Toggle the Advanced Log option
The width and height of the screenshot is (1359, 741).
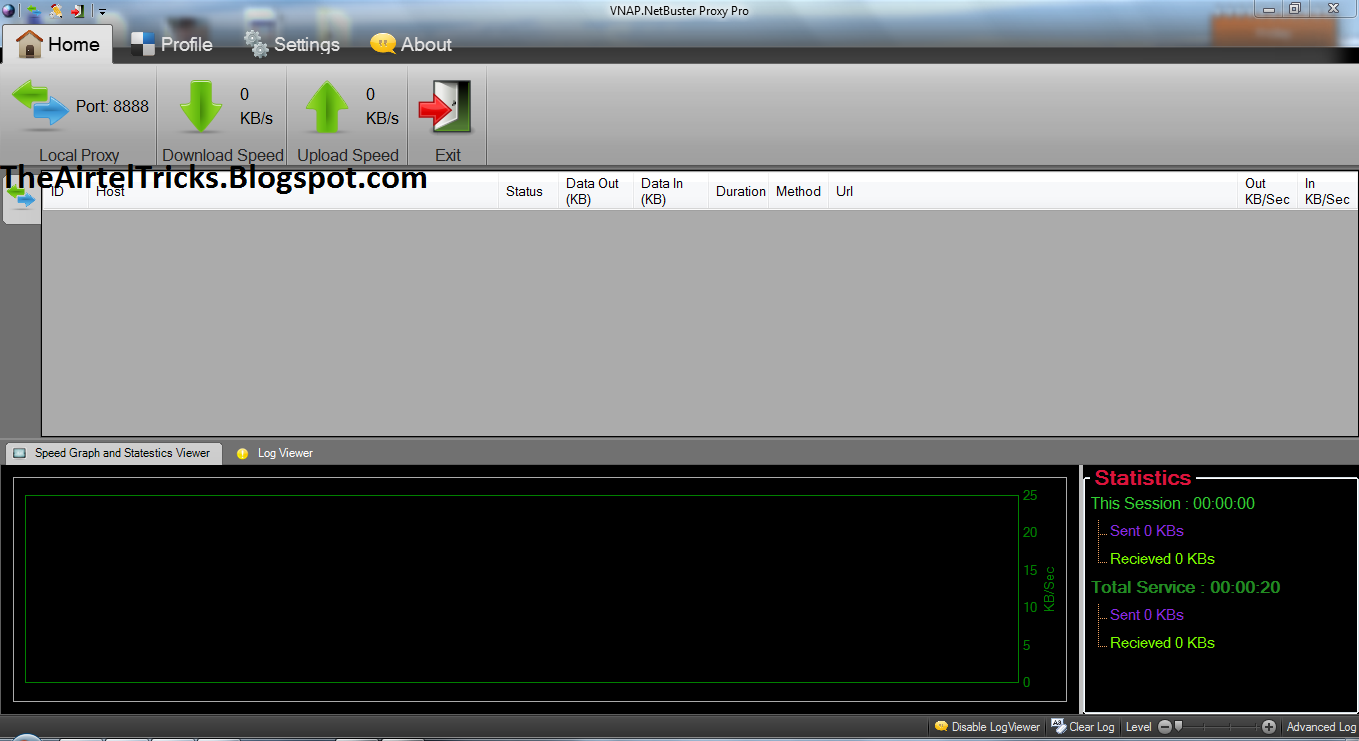click(x=1321, y=727)
